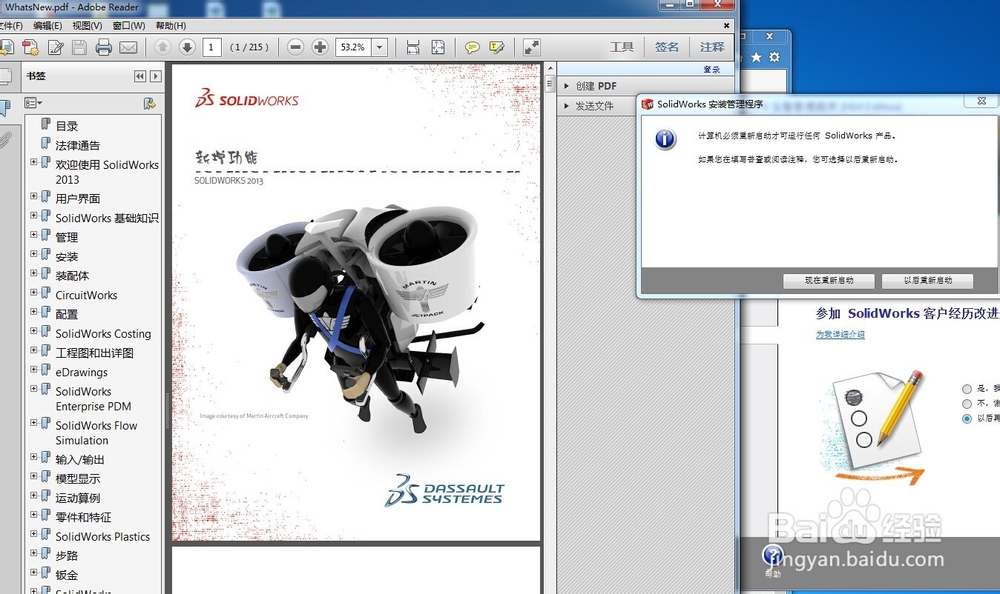Click the 登录 link in tools pane
Image resolution: width=1000 pixels, height=594 pixels.
pyautogui.click(x=712, y=70)
